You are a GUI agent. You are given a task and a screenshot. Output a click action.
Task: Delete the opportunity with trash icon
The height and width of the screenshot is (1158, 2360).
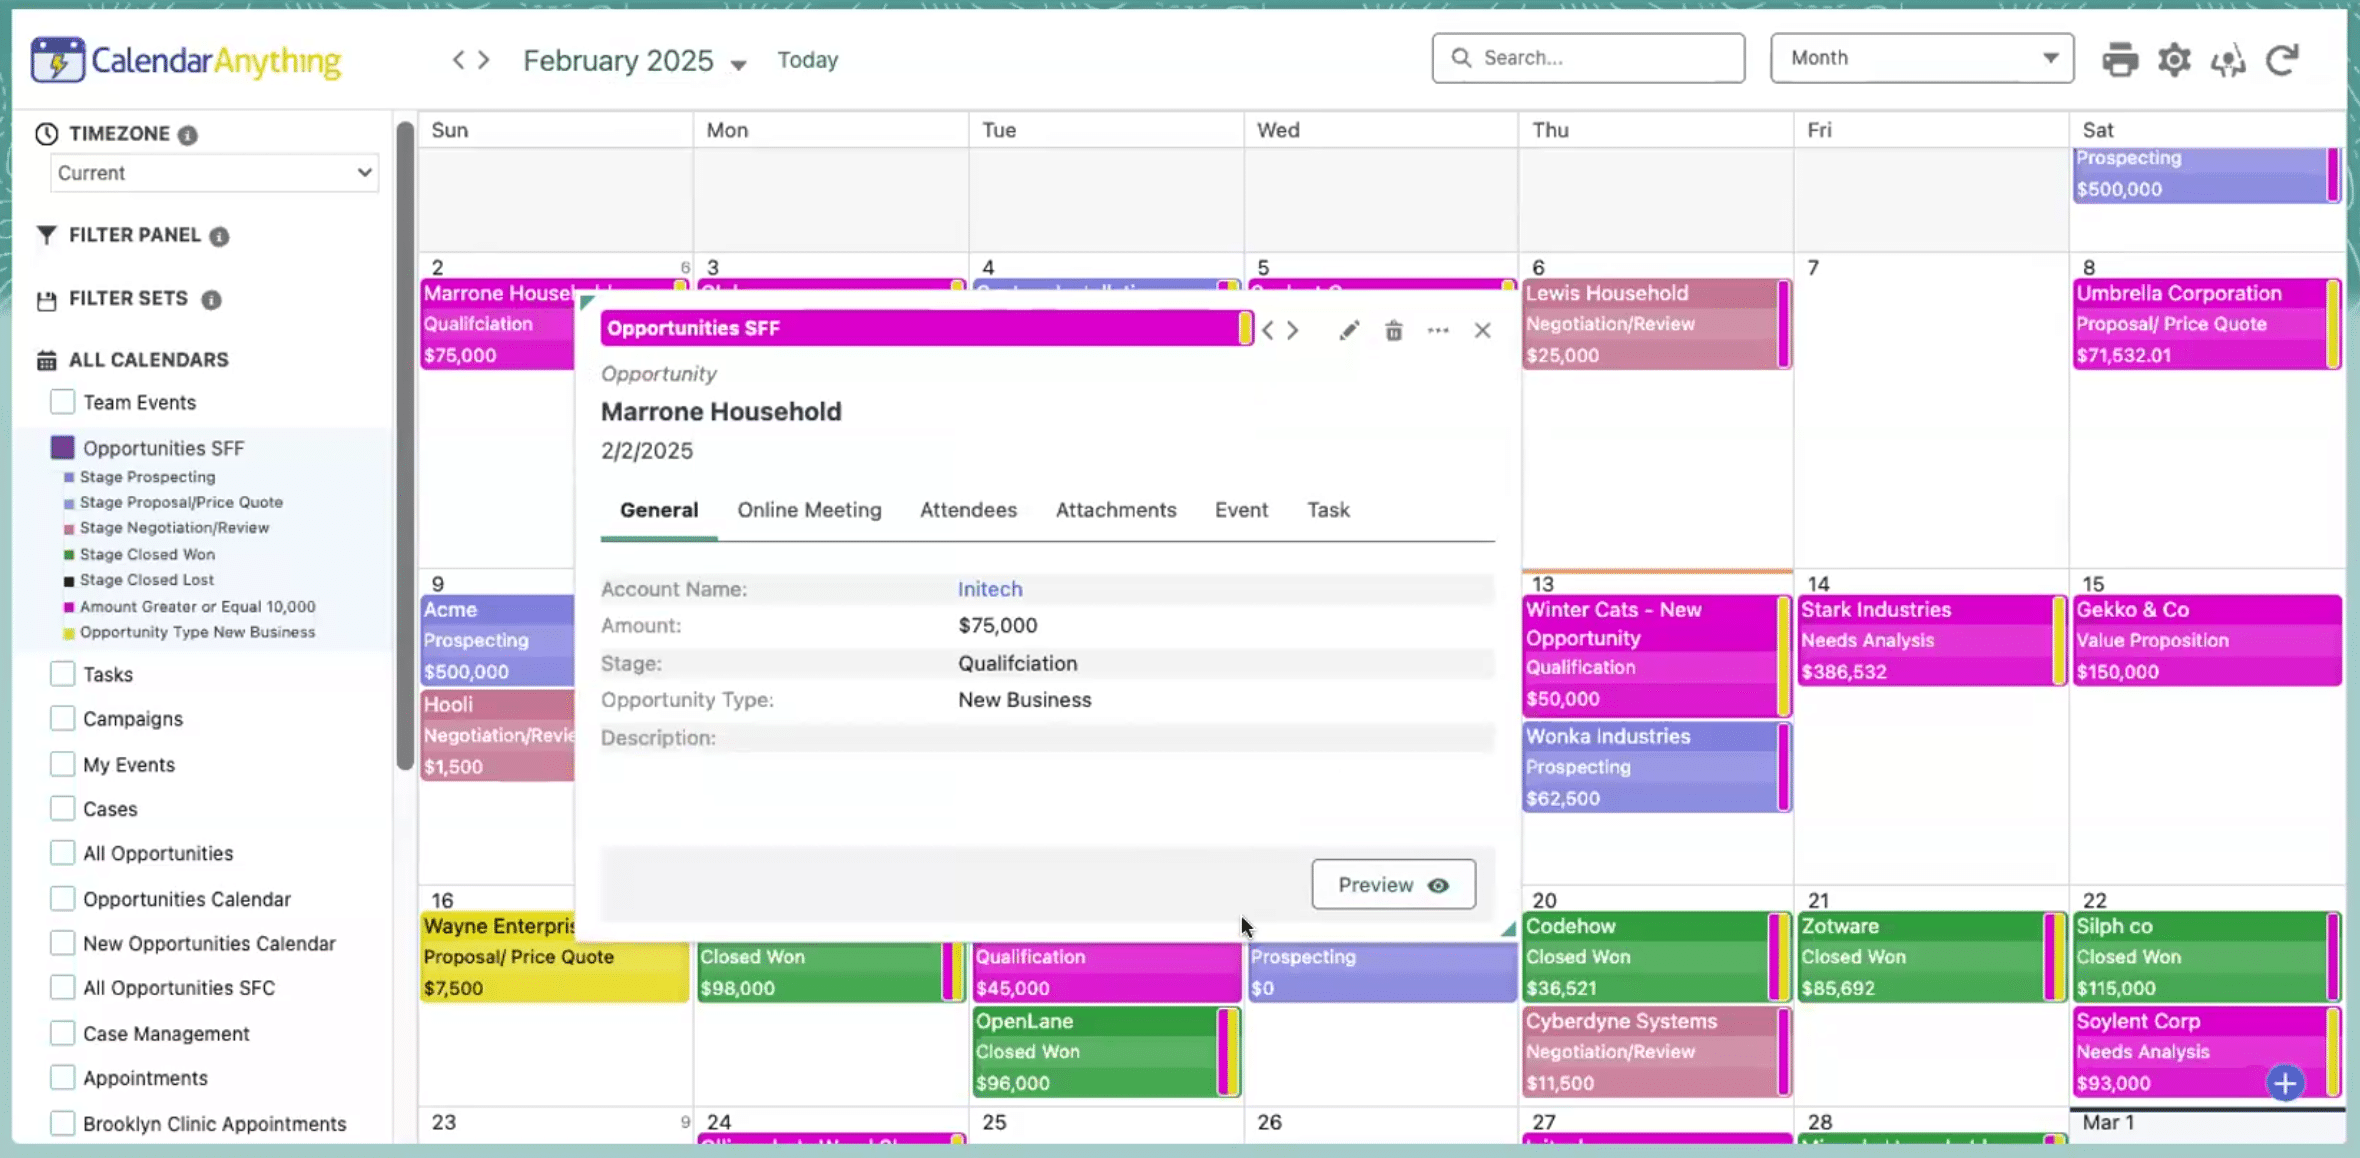coord(1394,330)
